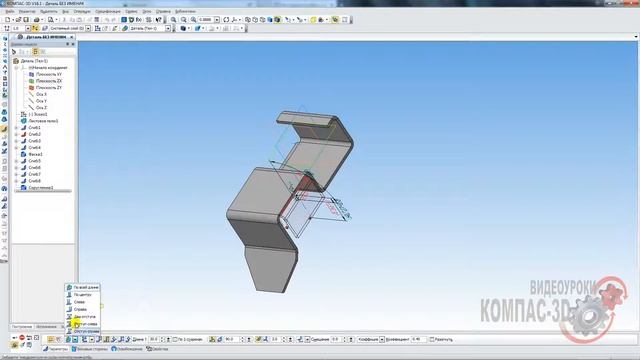Screen dimensions: 640x360
Task: Open the Файл menu
Action: pyautogui.click(x=9, y=11)
